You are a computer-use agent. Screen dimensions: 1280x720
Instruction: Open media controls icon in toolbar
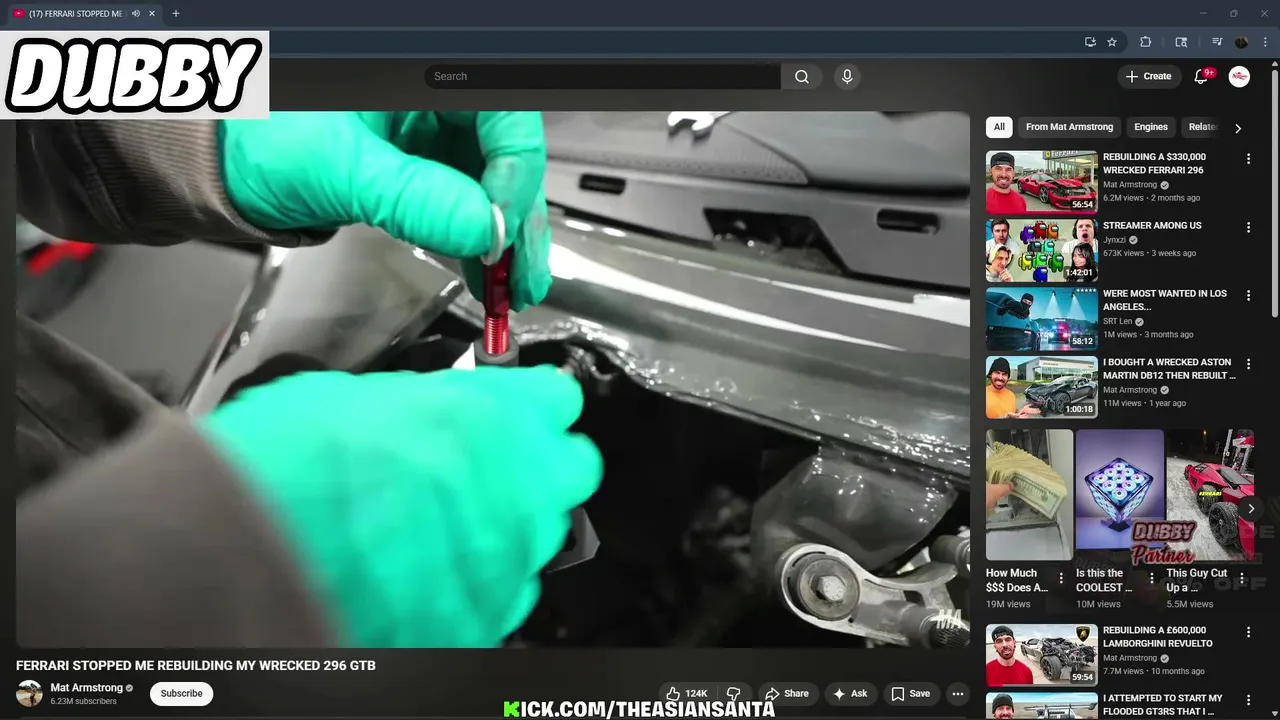1217,42
